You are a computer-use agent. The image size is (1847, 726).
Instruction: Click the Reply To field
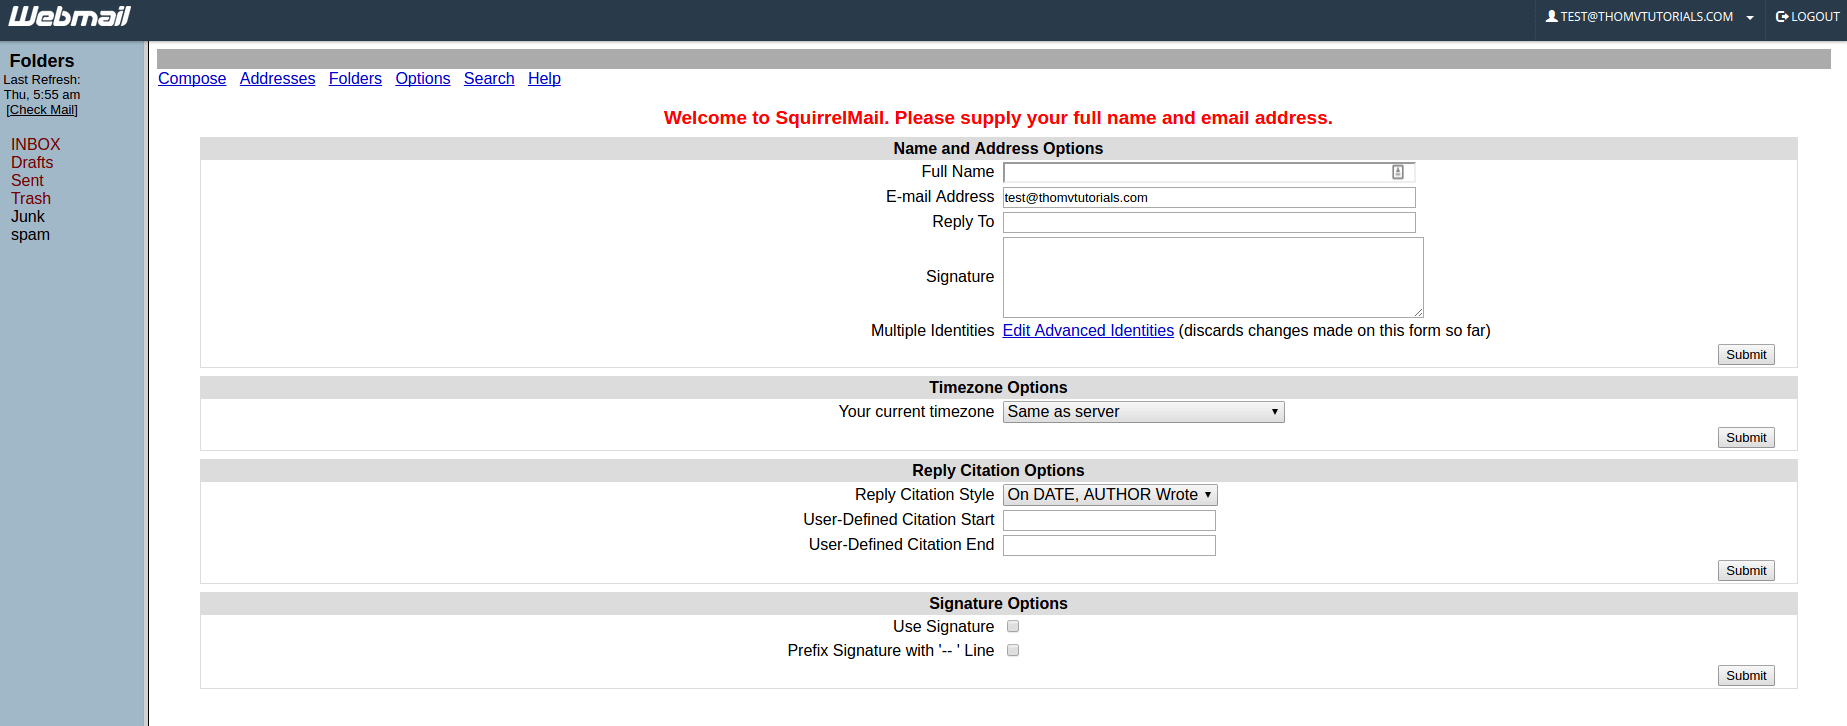(1209, 222)
